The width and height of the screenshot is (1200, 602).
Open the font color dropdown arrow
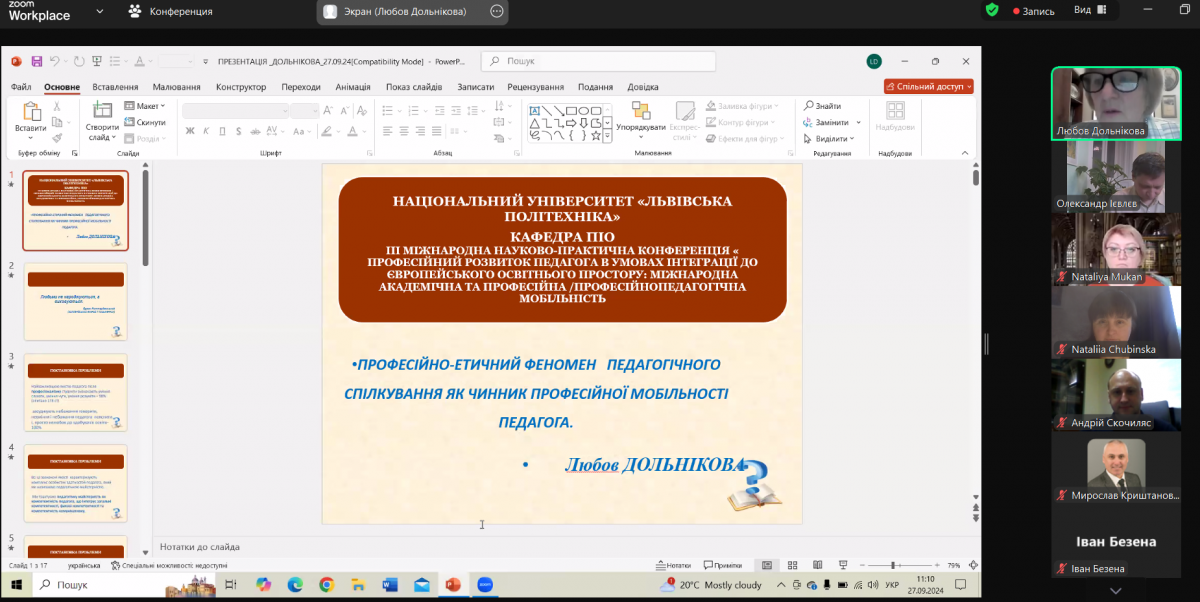point(363,131)
